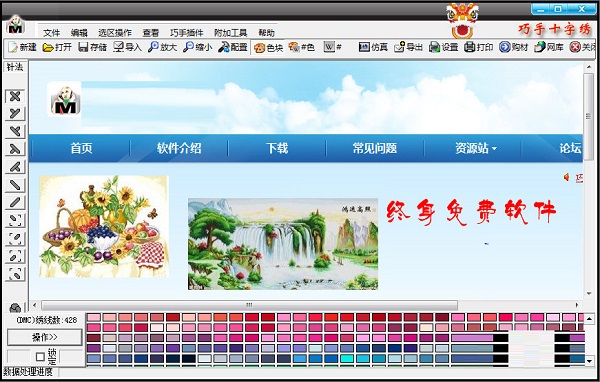Click palette scroll-down arrow
The width and height of the screenshot is (600, 382).
pos(589,361)
